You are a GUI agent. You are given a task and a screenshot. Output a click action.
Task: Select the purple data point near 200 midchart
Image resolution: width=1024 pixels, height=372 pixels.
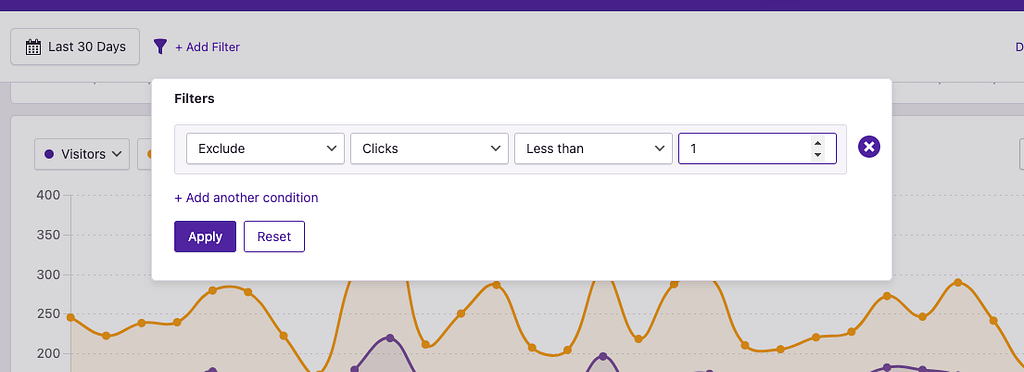tap(603, 356)
